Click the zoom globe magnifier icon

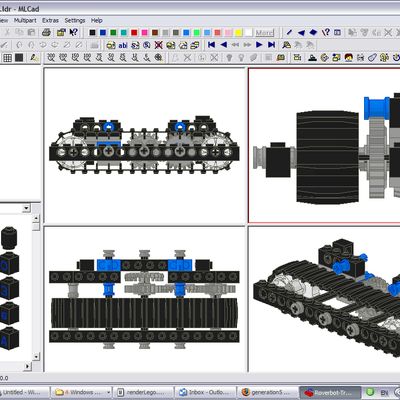(159, 57)
